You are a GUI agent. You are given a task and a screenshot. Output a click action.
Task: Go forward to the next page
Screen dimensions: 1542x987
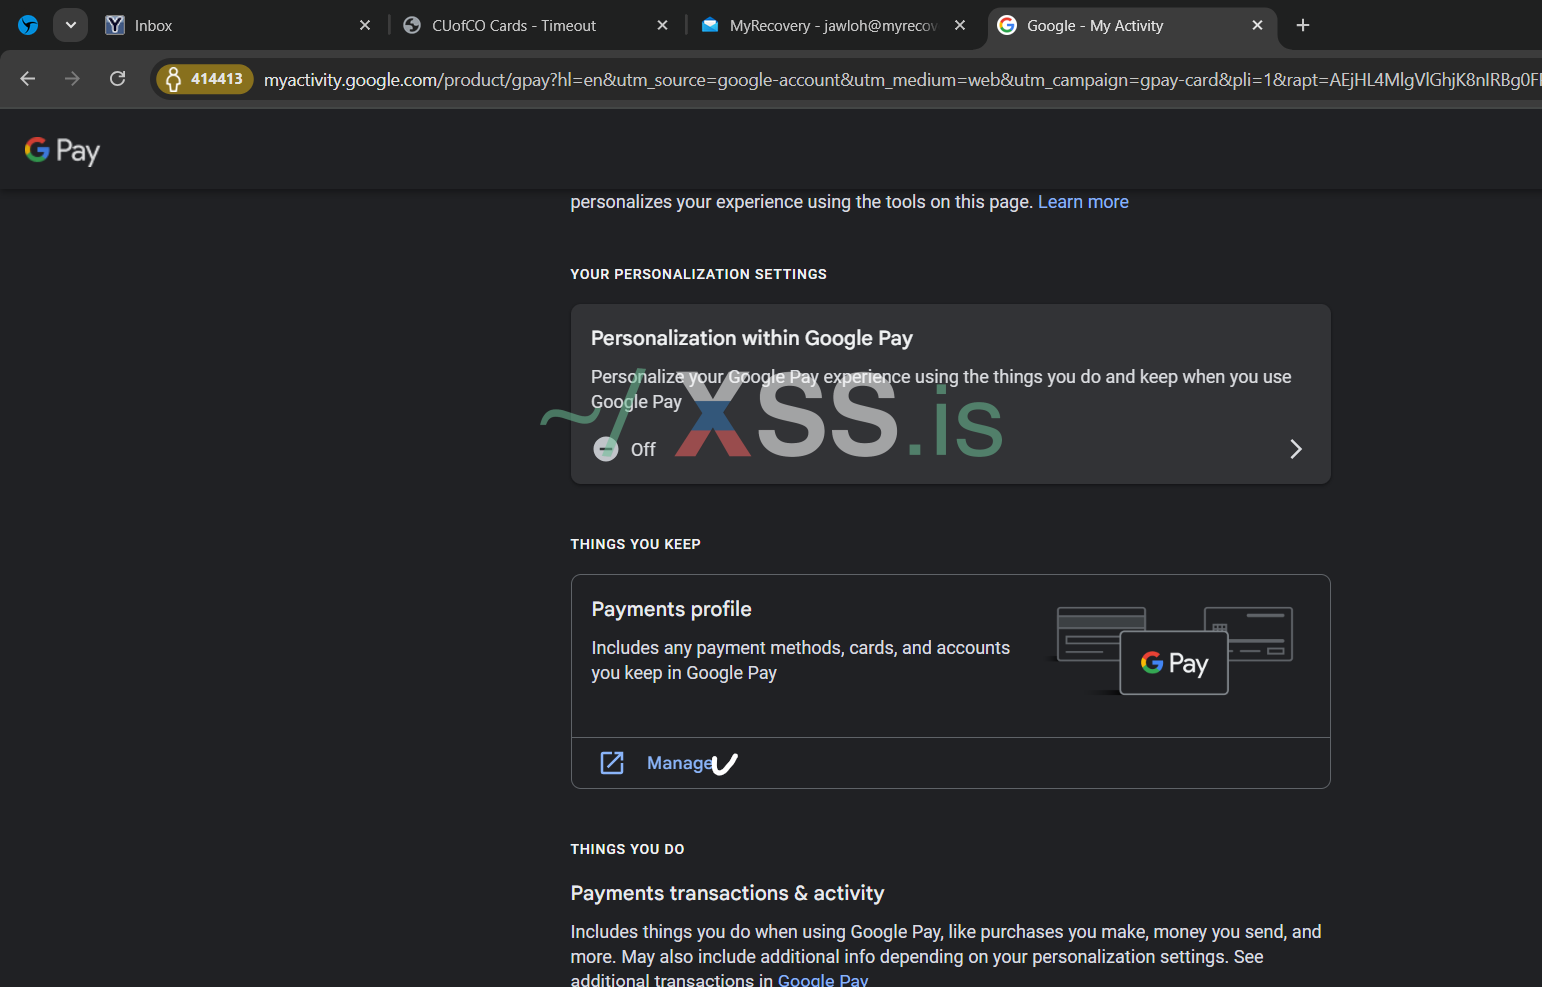point(72,78)
